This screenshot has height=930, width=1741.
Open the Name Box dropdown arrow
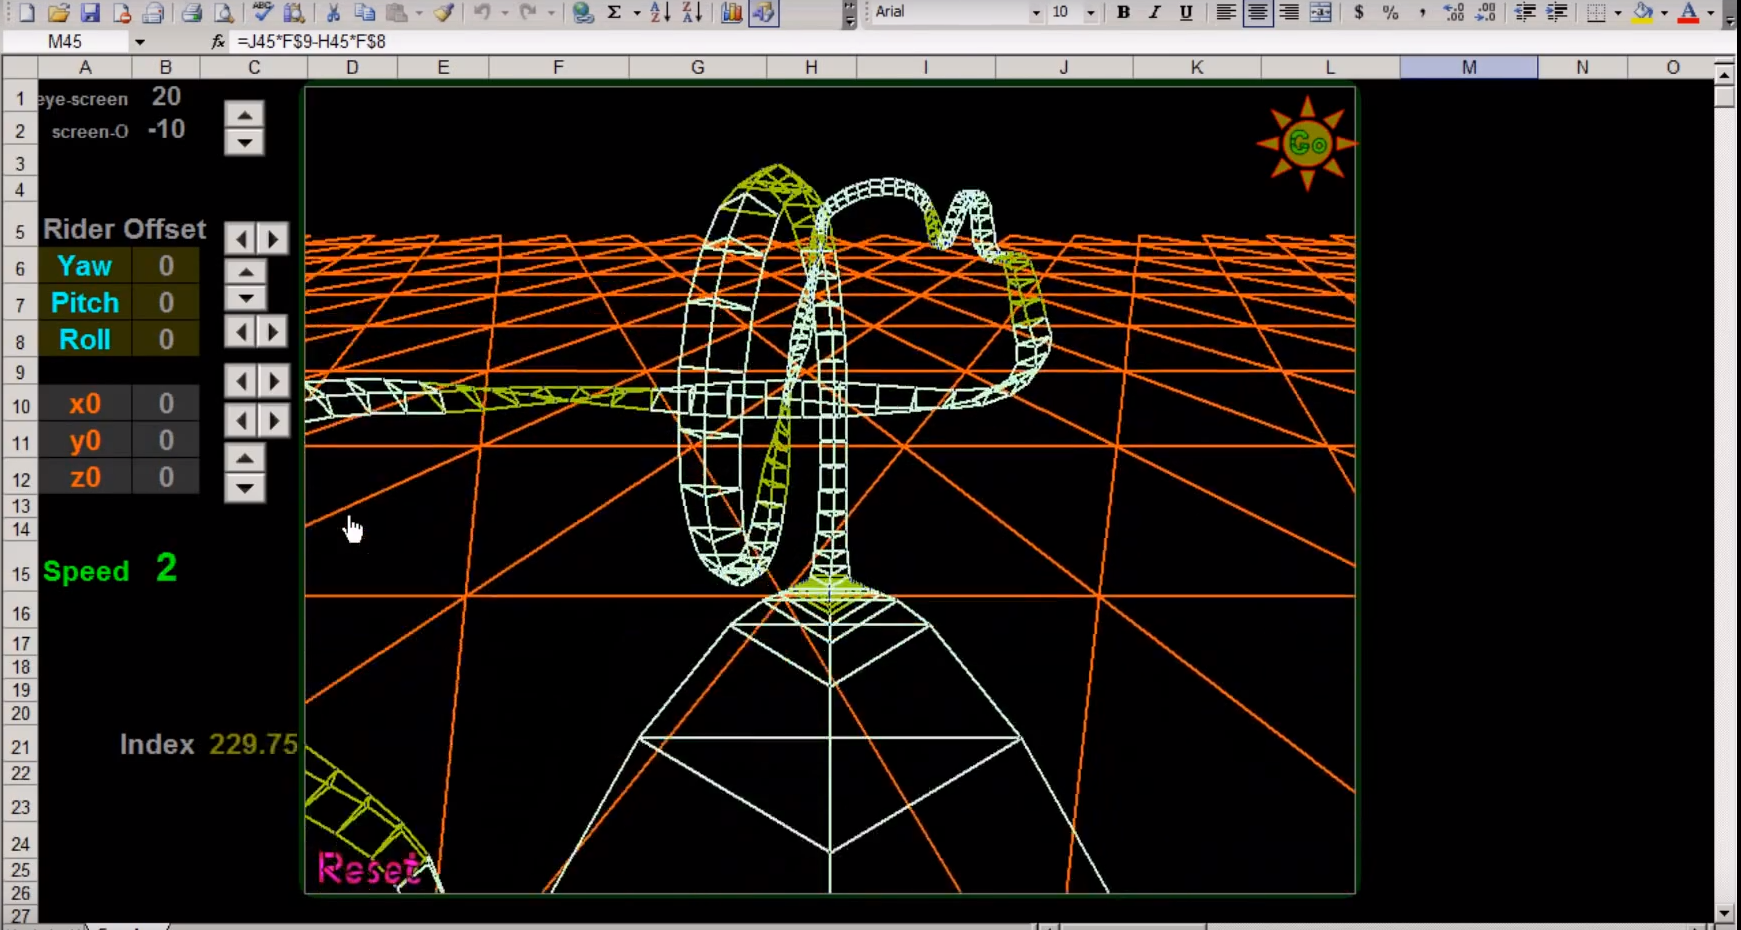click(140, 42)
